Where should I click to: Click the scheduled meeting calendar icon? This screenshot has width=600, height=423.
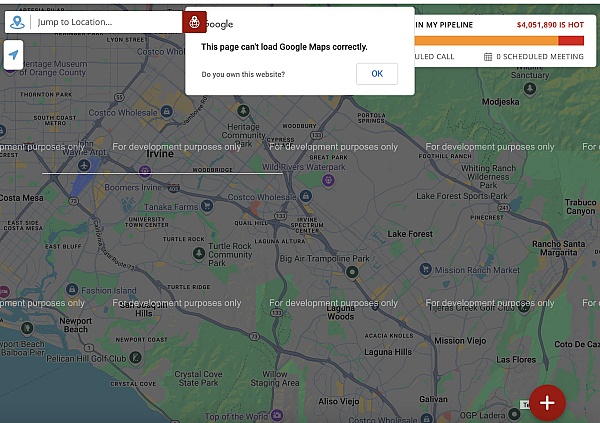(488, 57)
